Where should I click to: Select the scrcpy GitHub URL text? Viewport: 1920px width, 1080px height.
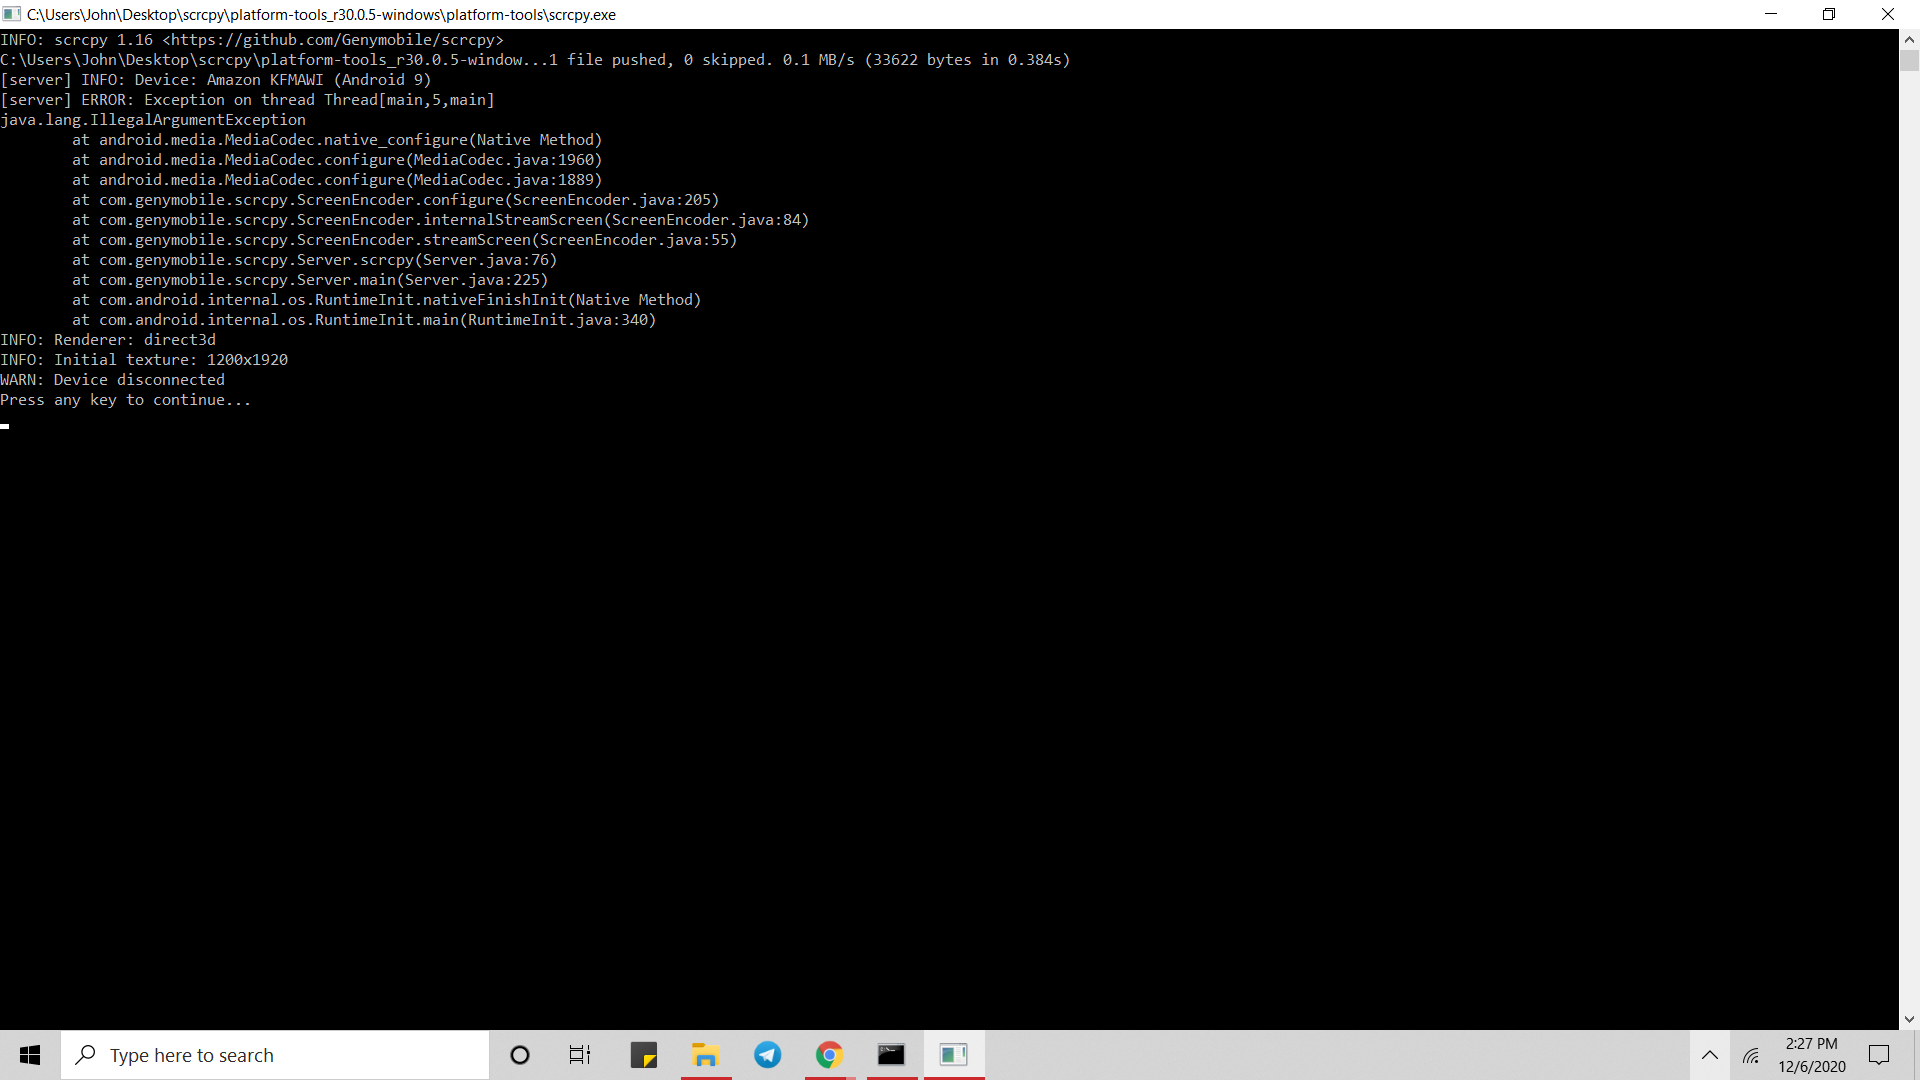click(x=333, y=40)
